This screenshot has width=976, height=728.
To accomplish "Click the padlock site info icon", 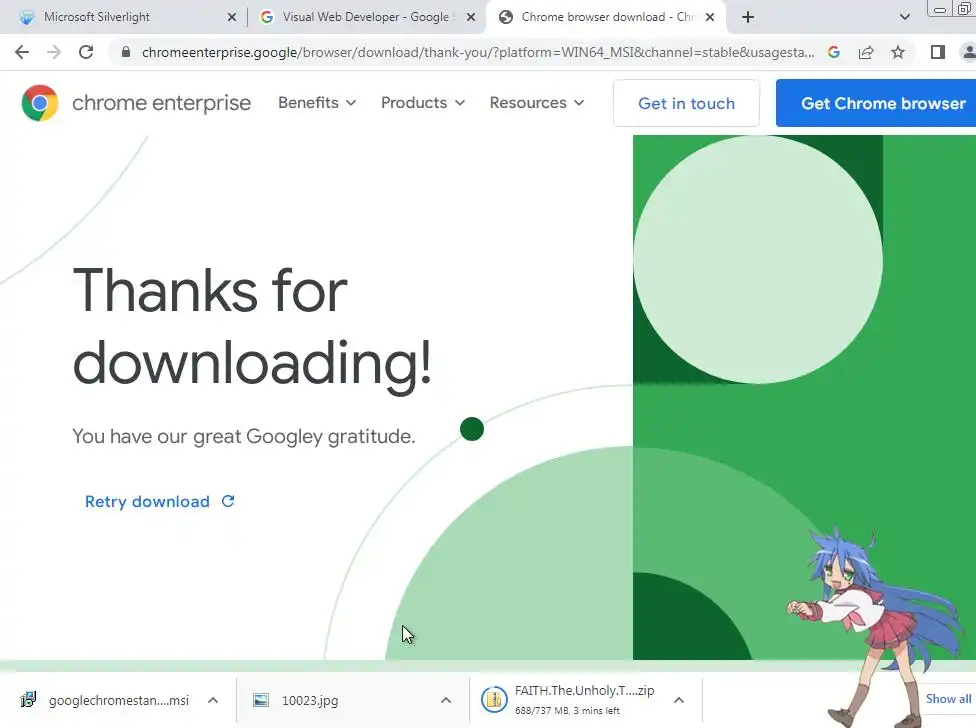I will click(126, 52).
